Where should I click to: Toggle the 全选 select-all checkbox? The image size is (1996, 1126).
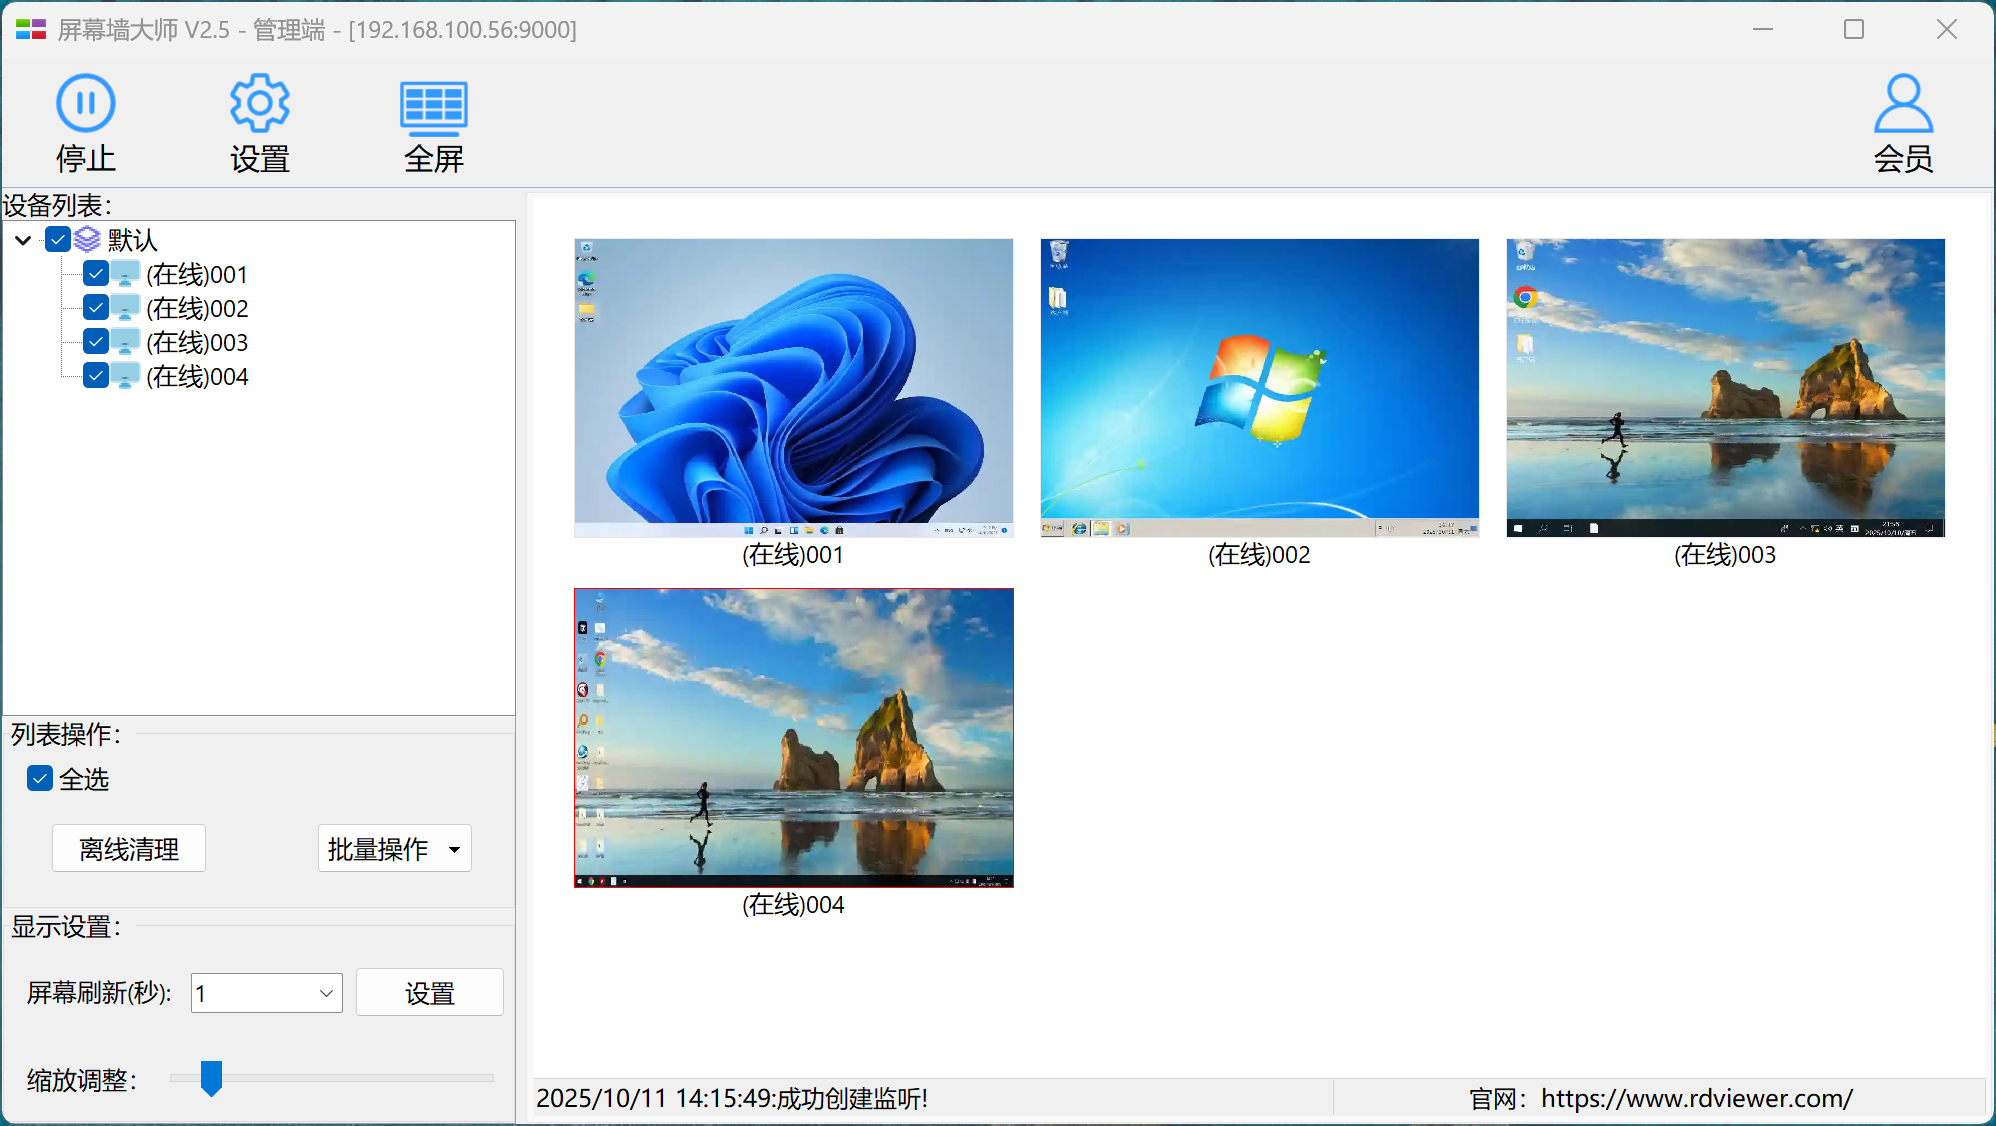click(40, 778)
